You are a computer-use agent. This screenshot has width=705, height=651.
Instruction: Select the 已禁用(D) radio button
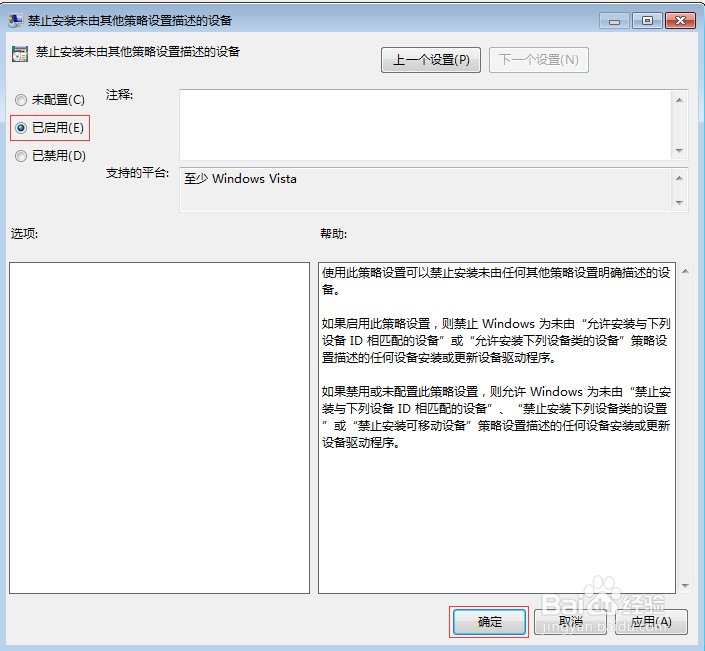coord(21,156)
